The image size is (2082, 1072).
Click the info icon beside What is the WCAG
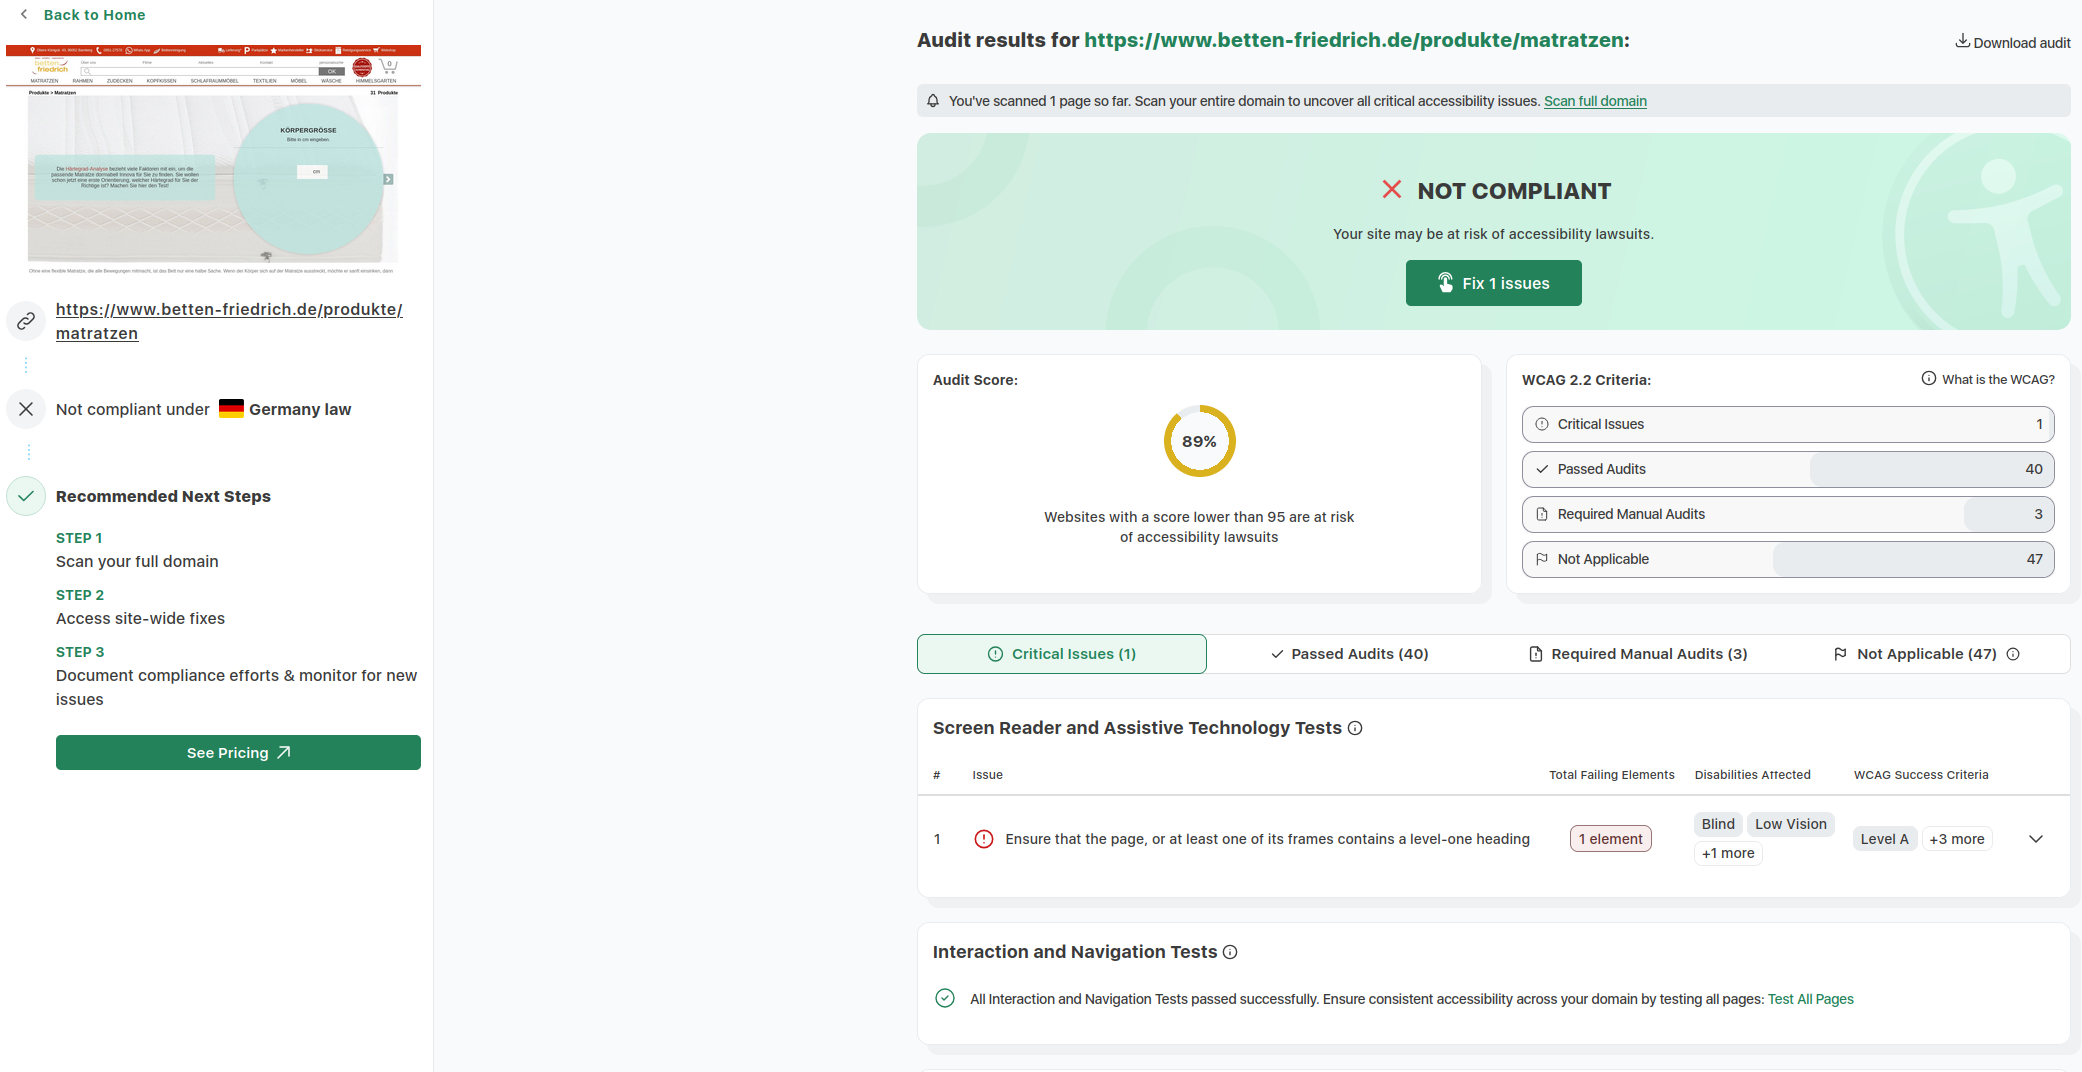(x=1928, y=379)
